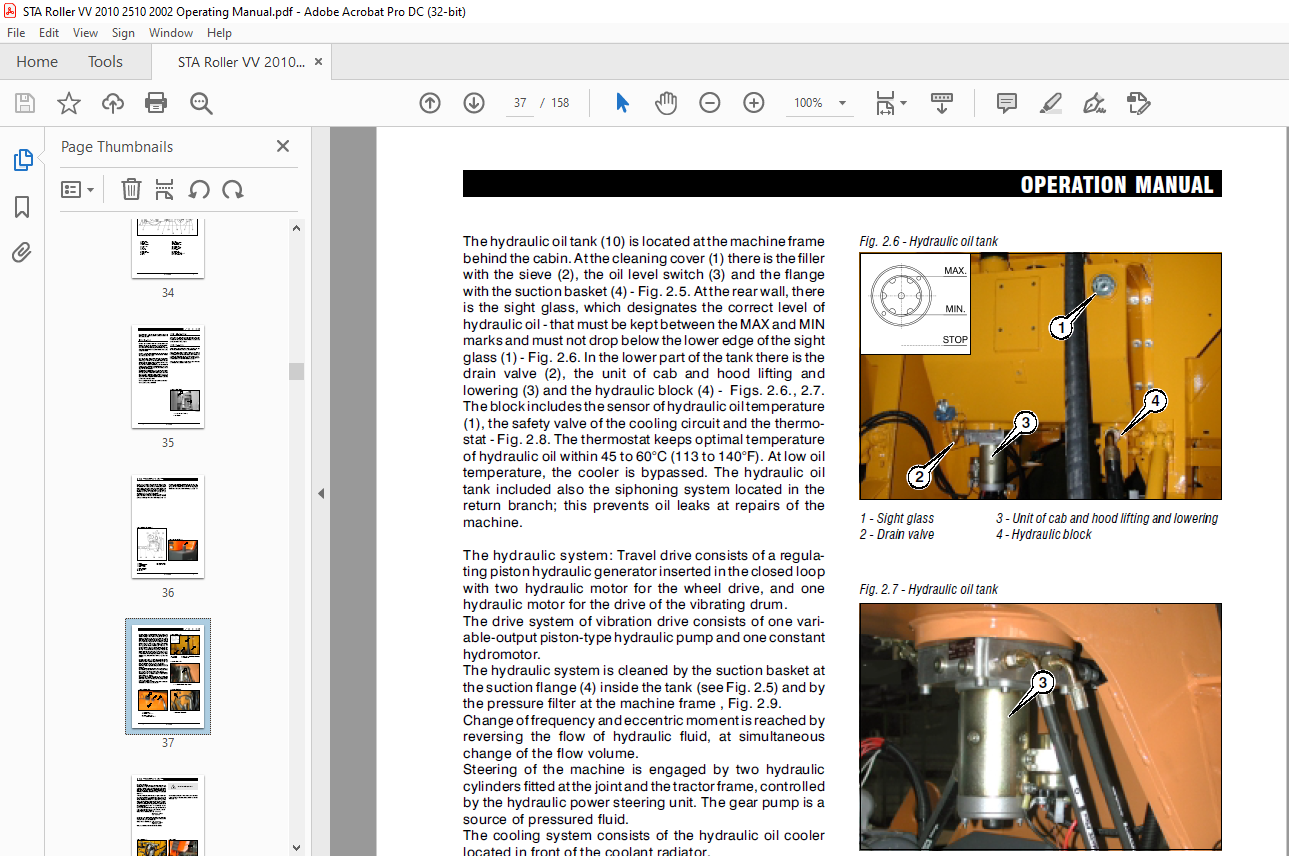Click the thumbnails panel scrollbar handle
This screenshot has height=856, width=1289.
click(x=296, y=372)
